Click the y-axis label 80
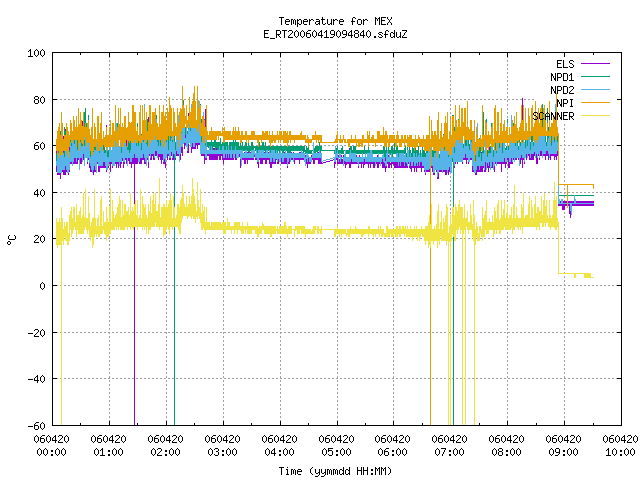640x480 pixels. click(x=39, y=100)
